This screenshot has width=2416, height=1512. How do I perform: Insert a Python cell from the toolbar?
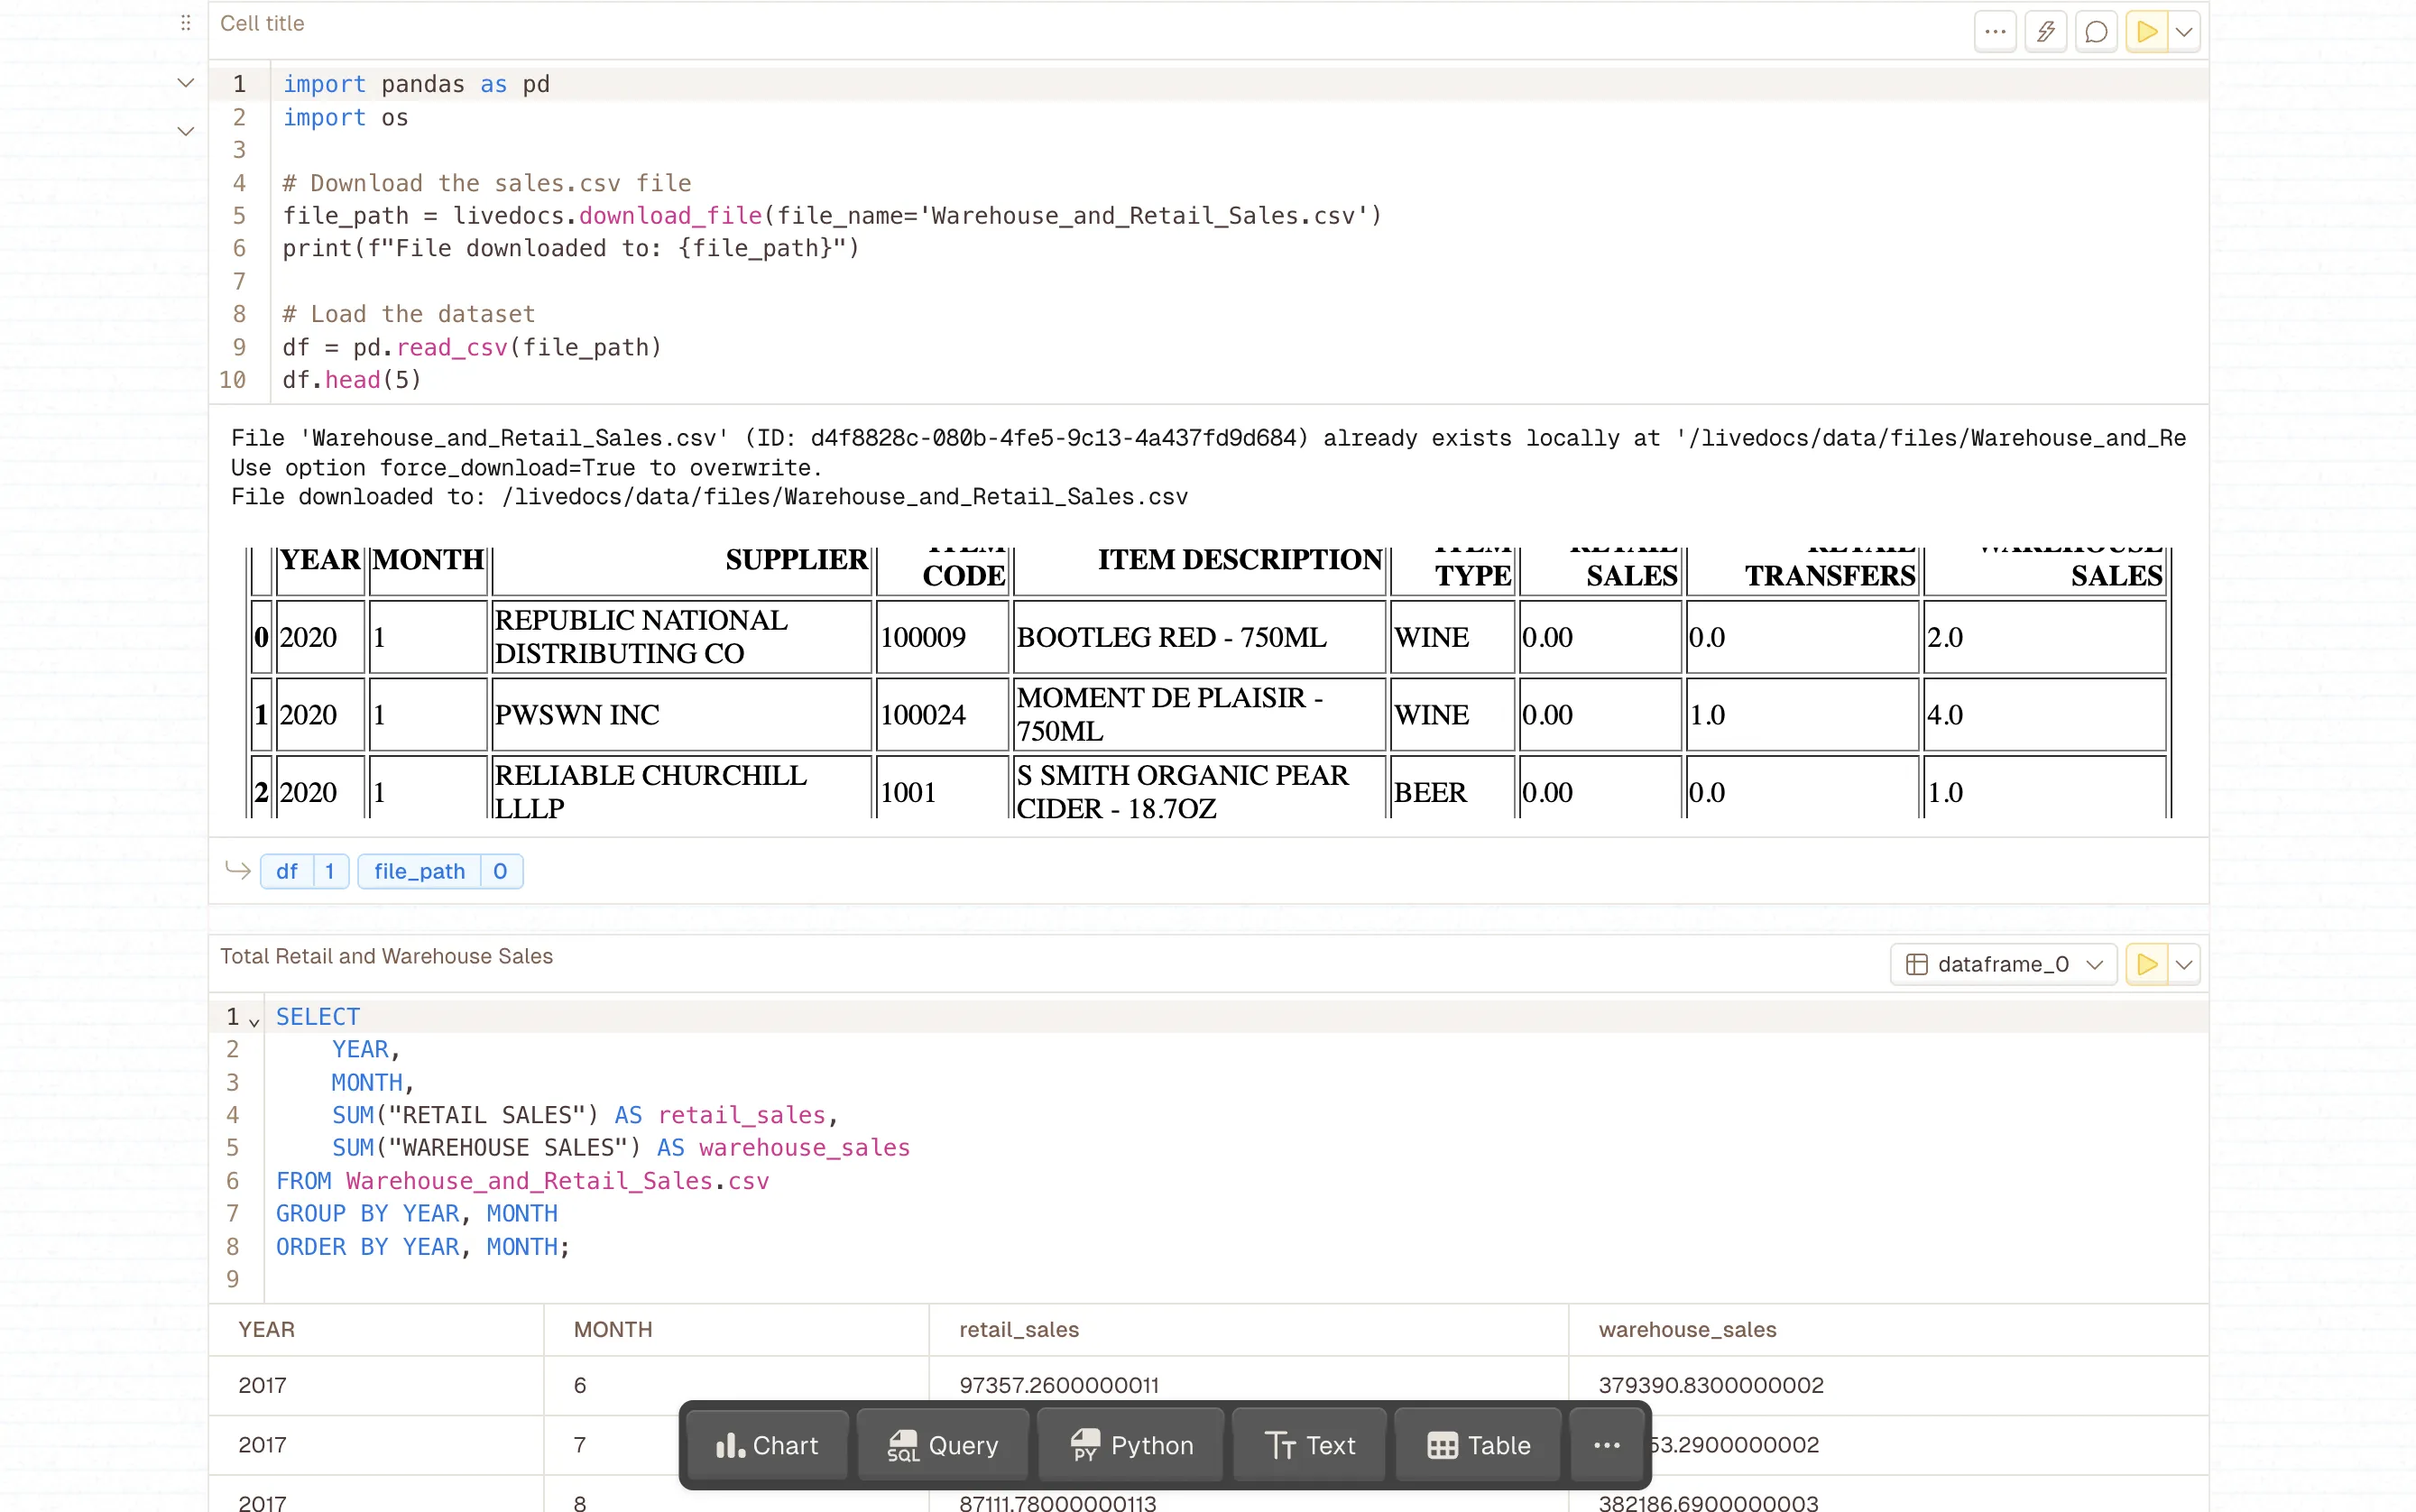tap(1129, 1444)
